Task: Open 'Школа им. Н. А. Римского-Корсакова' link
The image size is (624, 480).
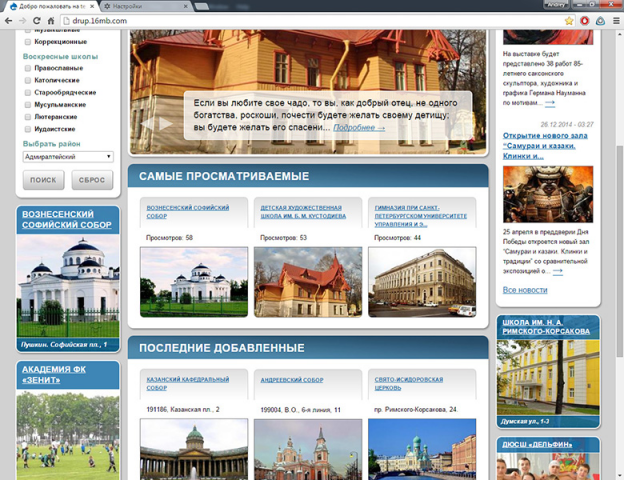Action: 546,327
